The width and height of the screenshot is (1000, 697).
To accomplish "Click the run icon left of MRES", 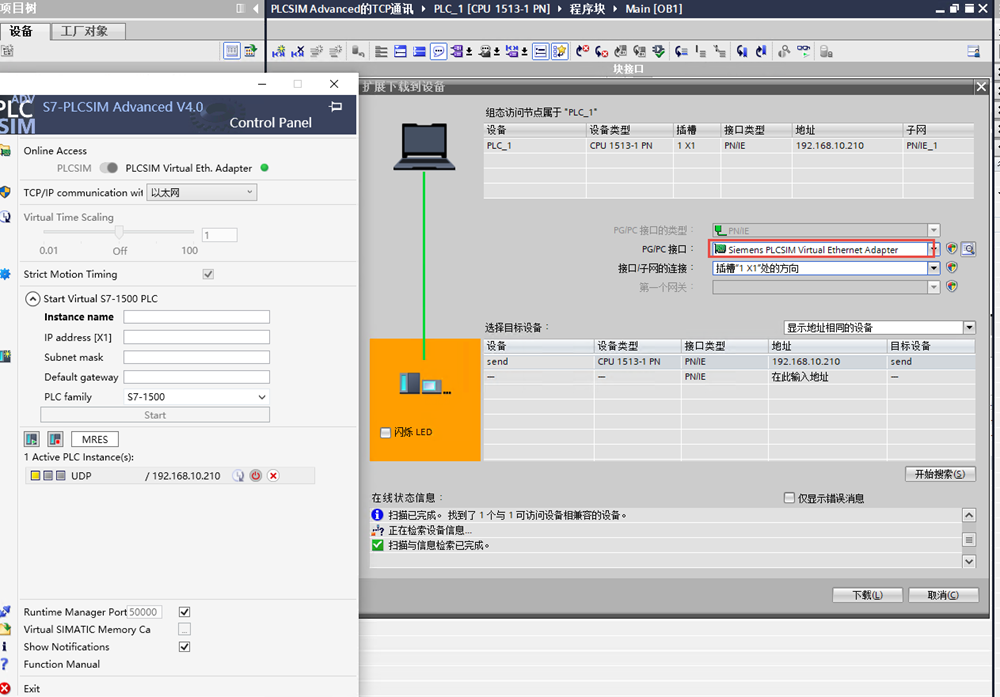I will (32, 439).
